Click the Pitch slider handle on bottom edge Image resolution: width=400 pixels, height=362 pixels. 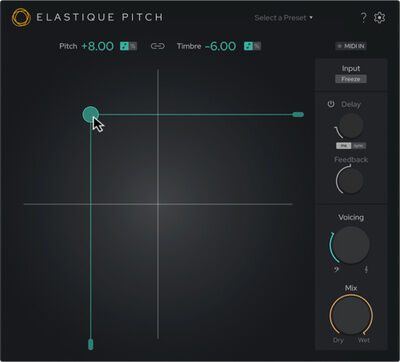(x=90, y=344)
